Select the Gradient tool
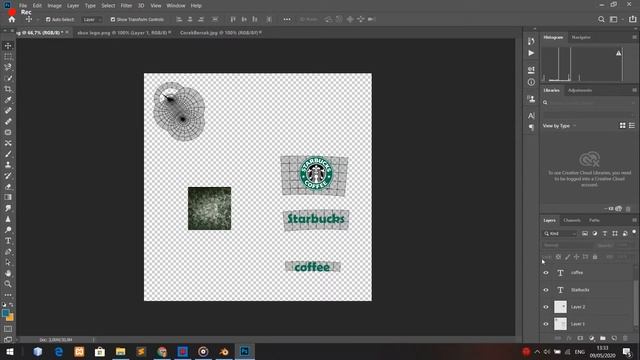 pyautogui.click(x=8, y=197)
